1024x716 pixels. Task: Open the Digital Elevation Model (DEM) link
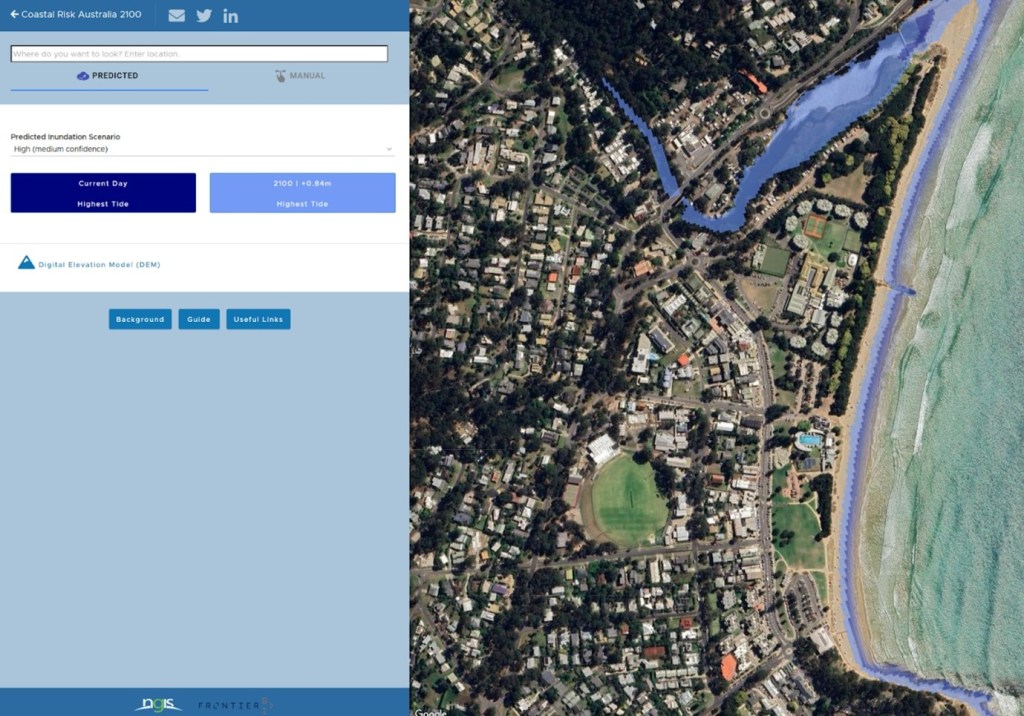99,265
